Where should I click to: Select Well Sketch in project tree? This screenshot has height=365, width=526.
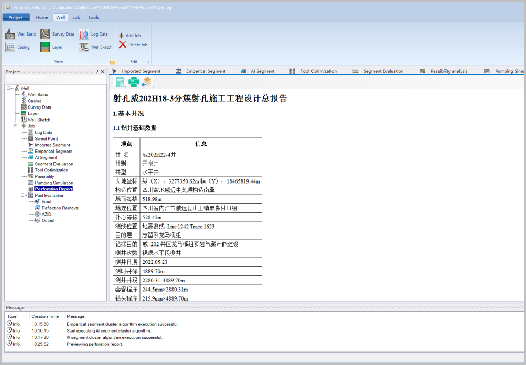pos(36,119)
